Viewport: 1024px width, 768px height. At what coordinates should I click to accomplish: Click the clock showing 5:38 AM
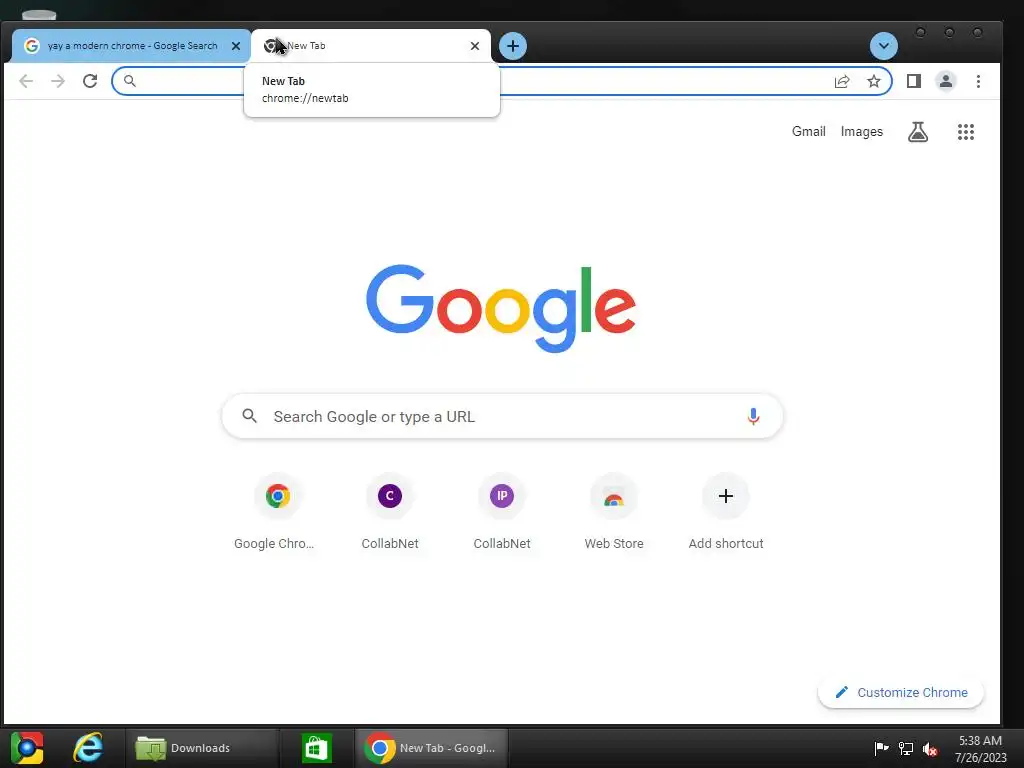980,741
